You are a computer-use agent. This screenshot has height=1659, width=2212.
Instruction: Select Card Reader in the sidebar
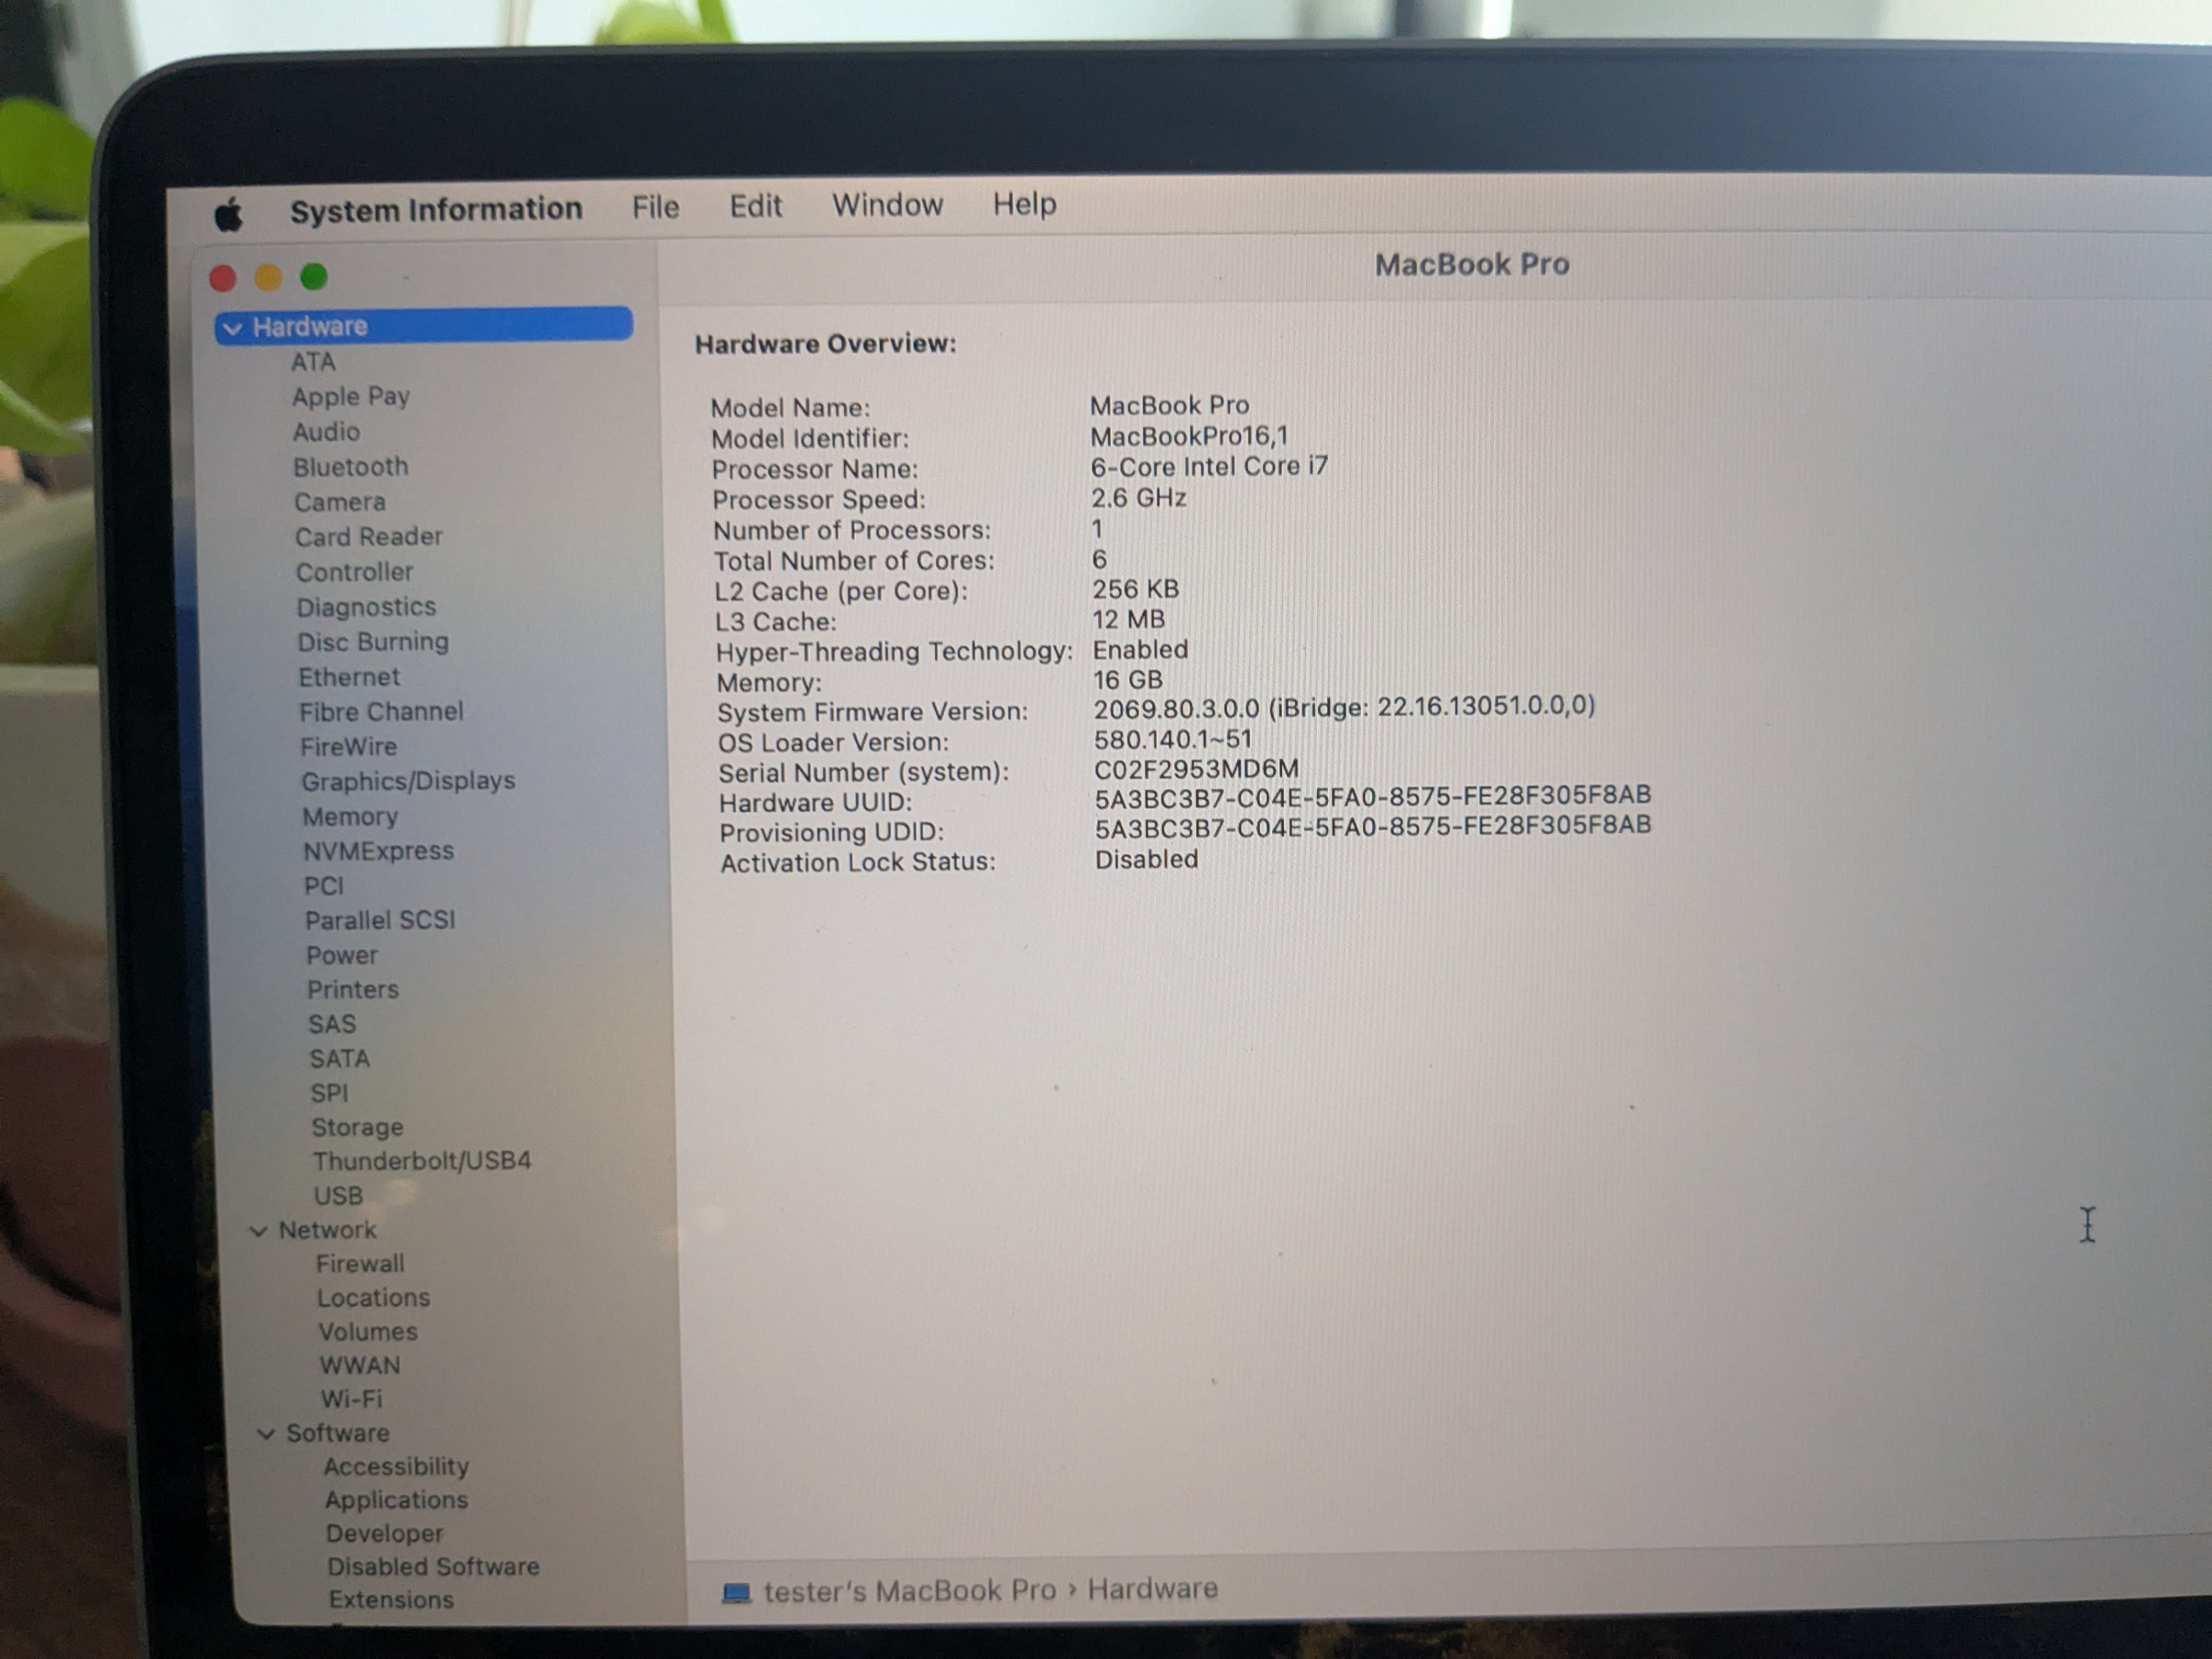tap(369, 537)
